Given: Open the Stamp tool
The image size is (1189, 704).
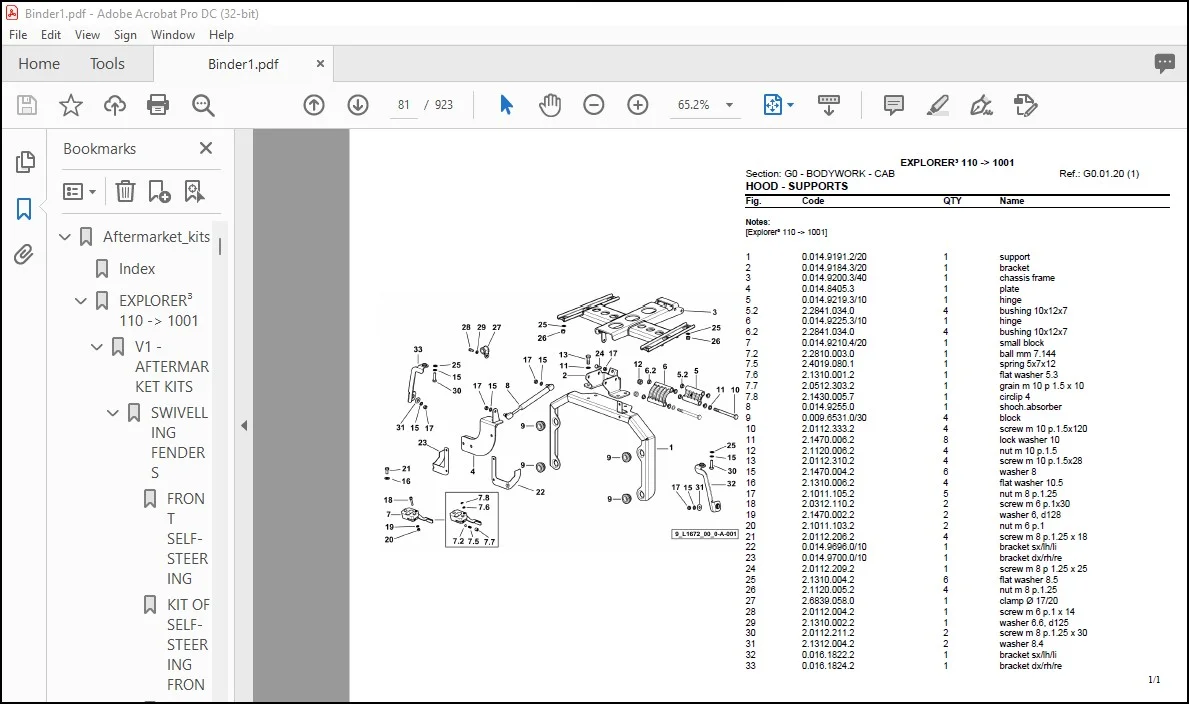Looking at the screenshot, I should coord(1025,105).
